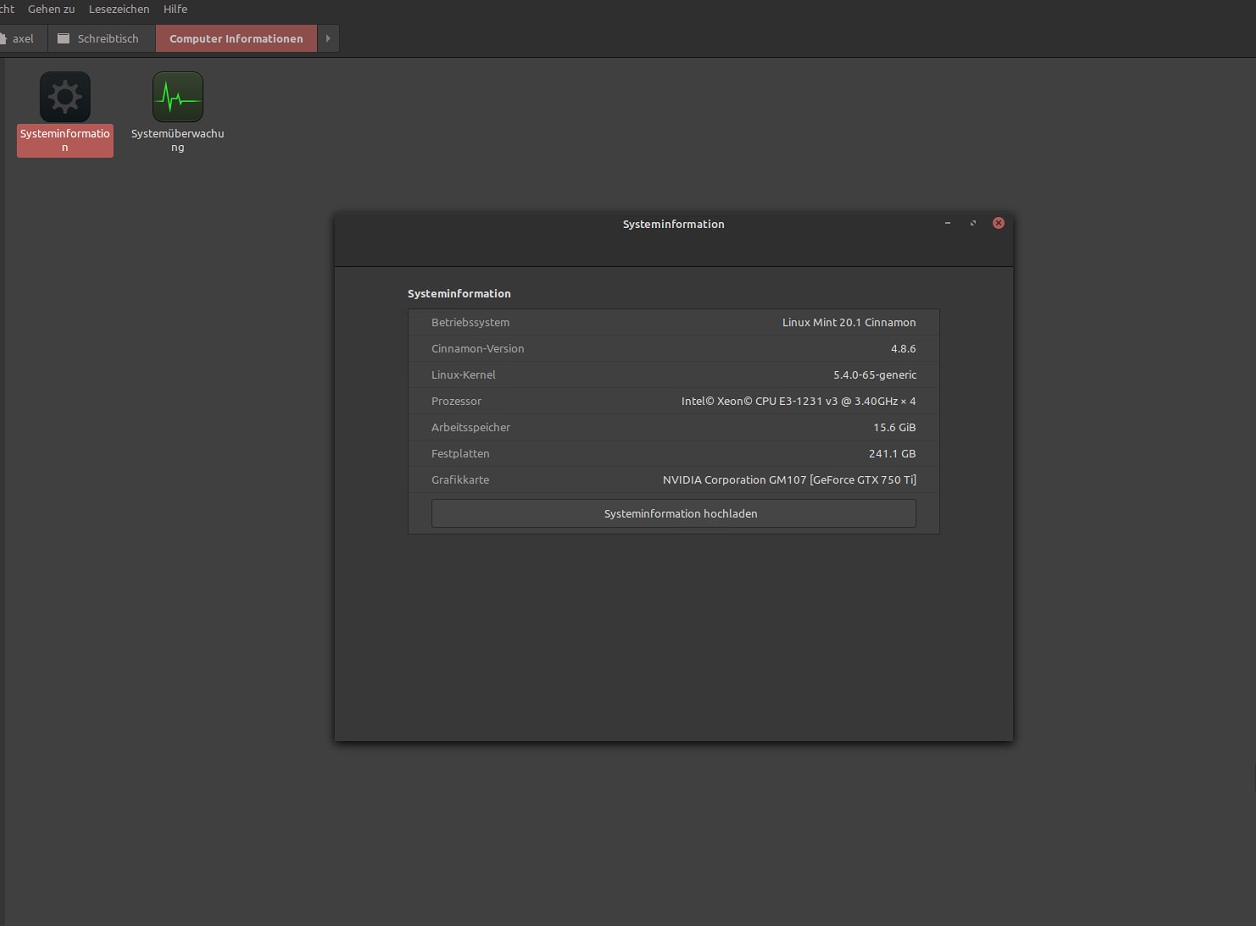This screenshot has height=926, width=1256.
Task: Click the path bar forward arrow
Action: pyautogui.click(x=328, y=39)
